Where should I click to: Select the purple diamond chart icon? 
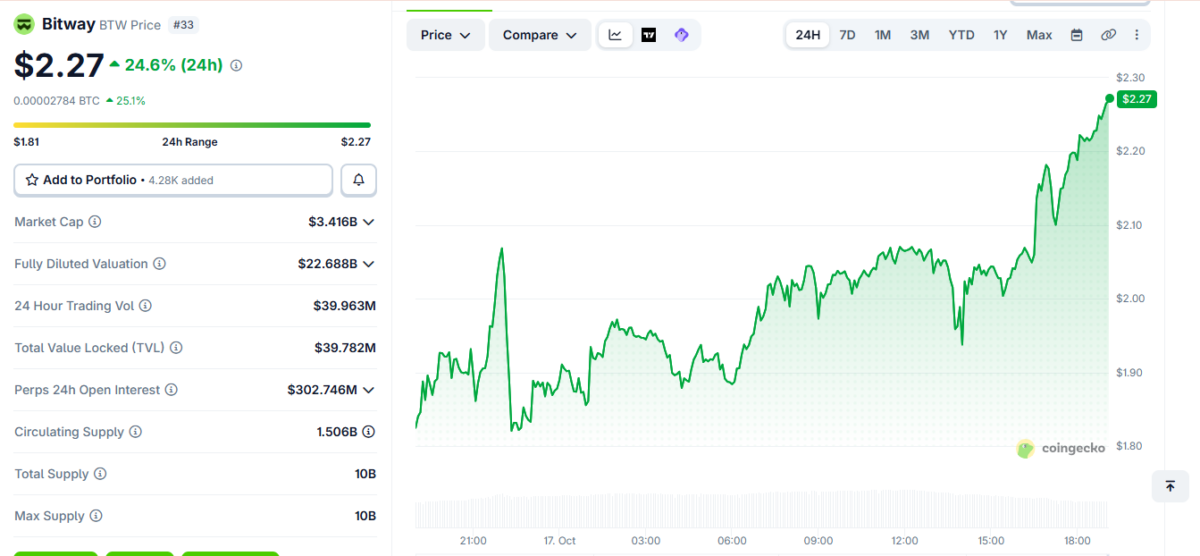coord(681,35)
